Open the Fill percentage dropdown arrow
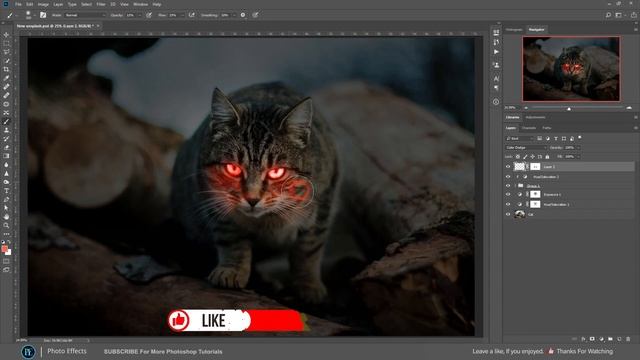Screen dimensions: 640x360 578,157
